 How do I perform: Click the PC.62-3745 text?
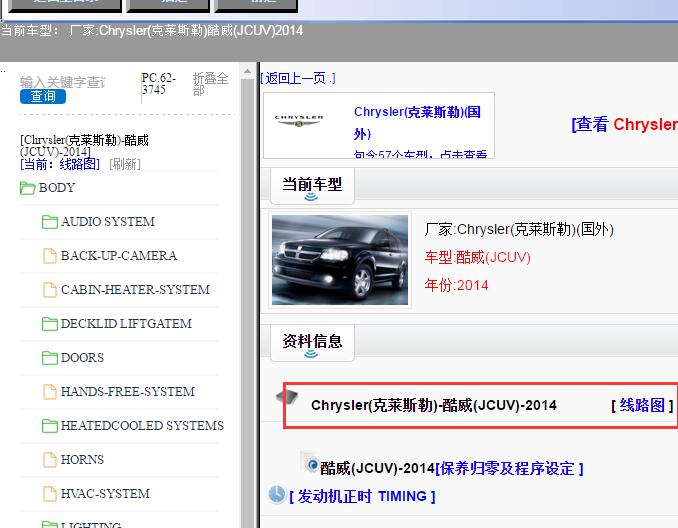(159, 84)
